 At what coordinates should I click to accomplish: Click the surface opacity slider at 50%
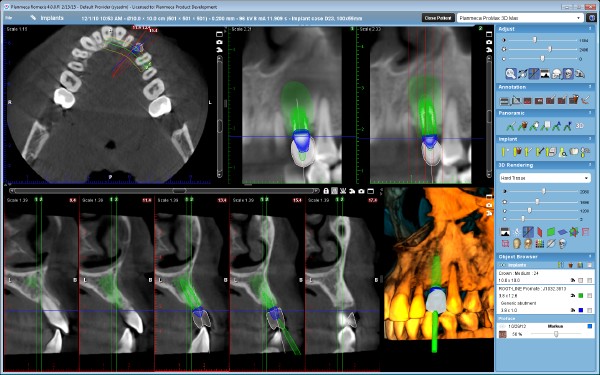point(556,334)
